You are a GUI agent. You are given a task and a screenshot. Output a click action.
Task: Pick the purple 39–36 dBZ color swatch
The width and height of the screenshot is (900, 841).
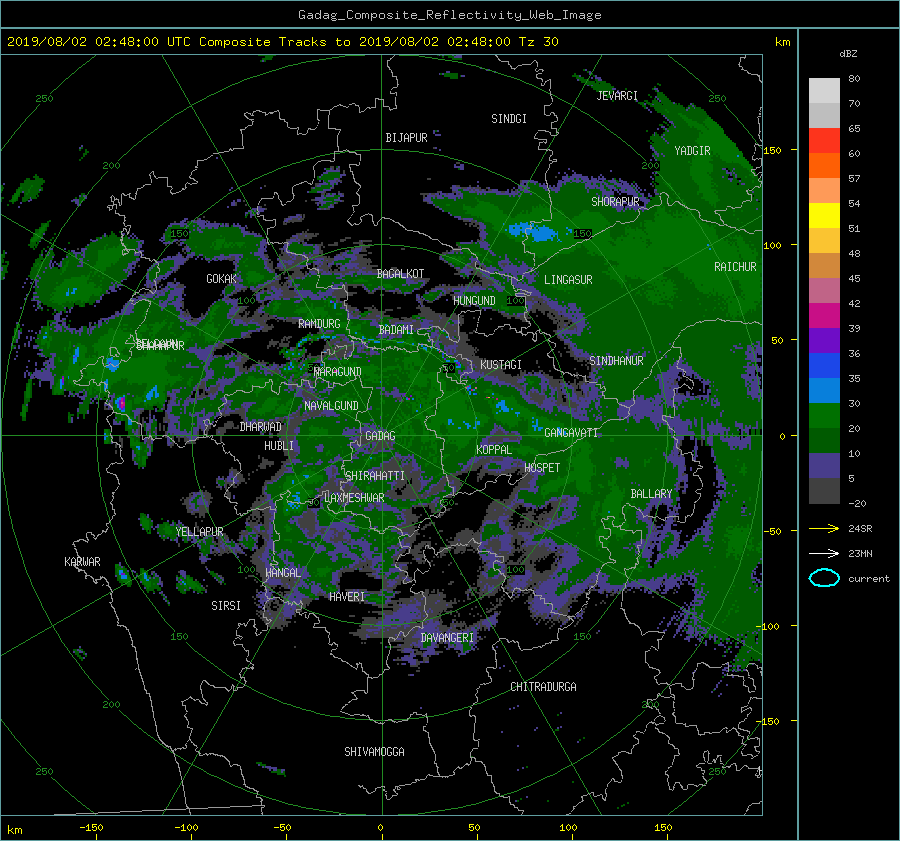824,340
